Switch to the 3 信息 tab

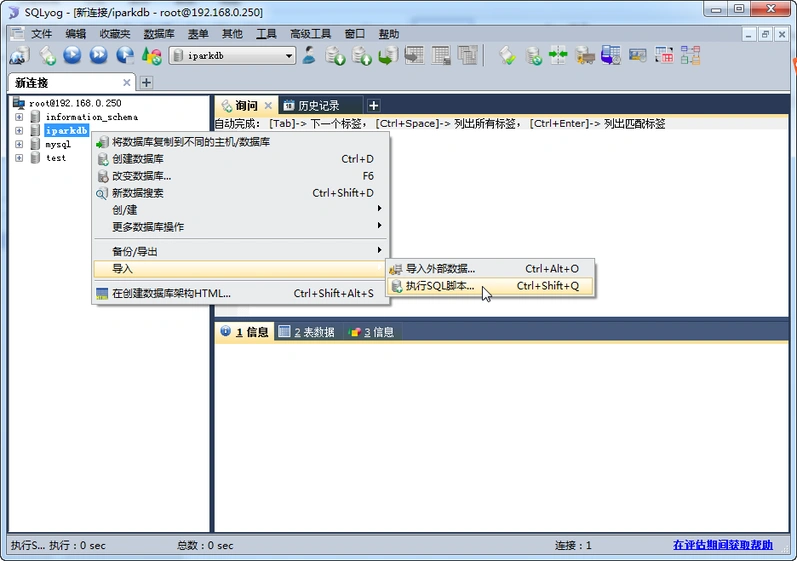[372, 332]
